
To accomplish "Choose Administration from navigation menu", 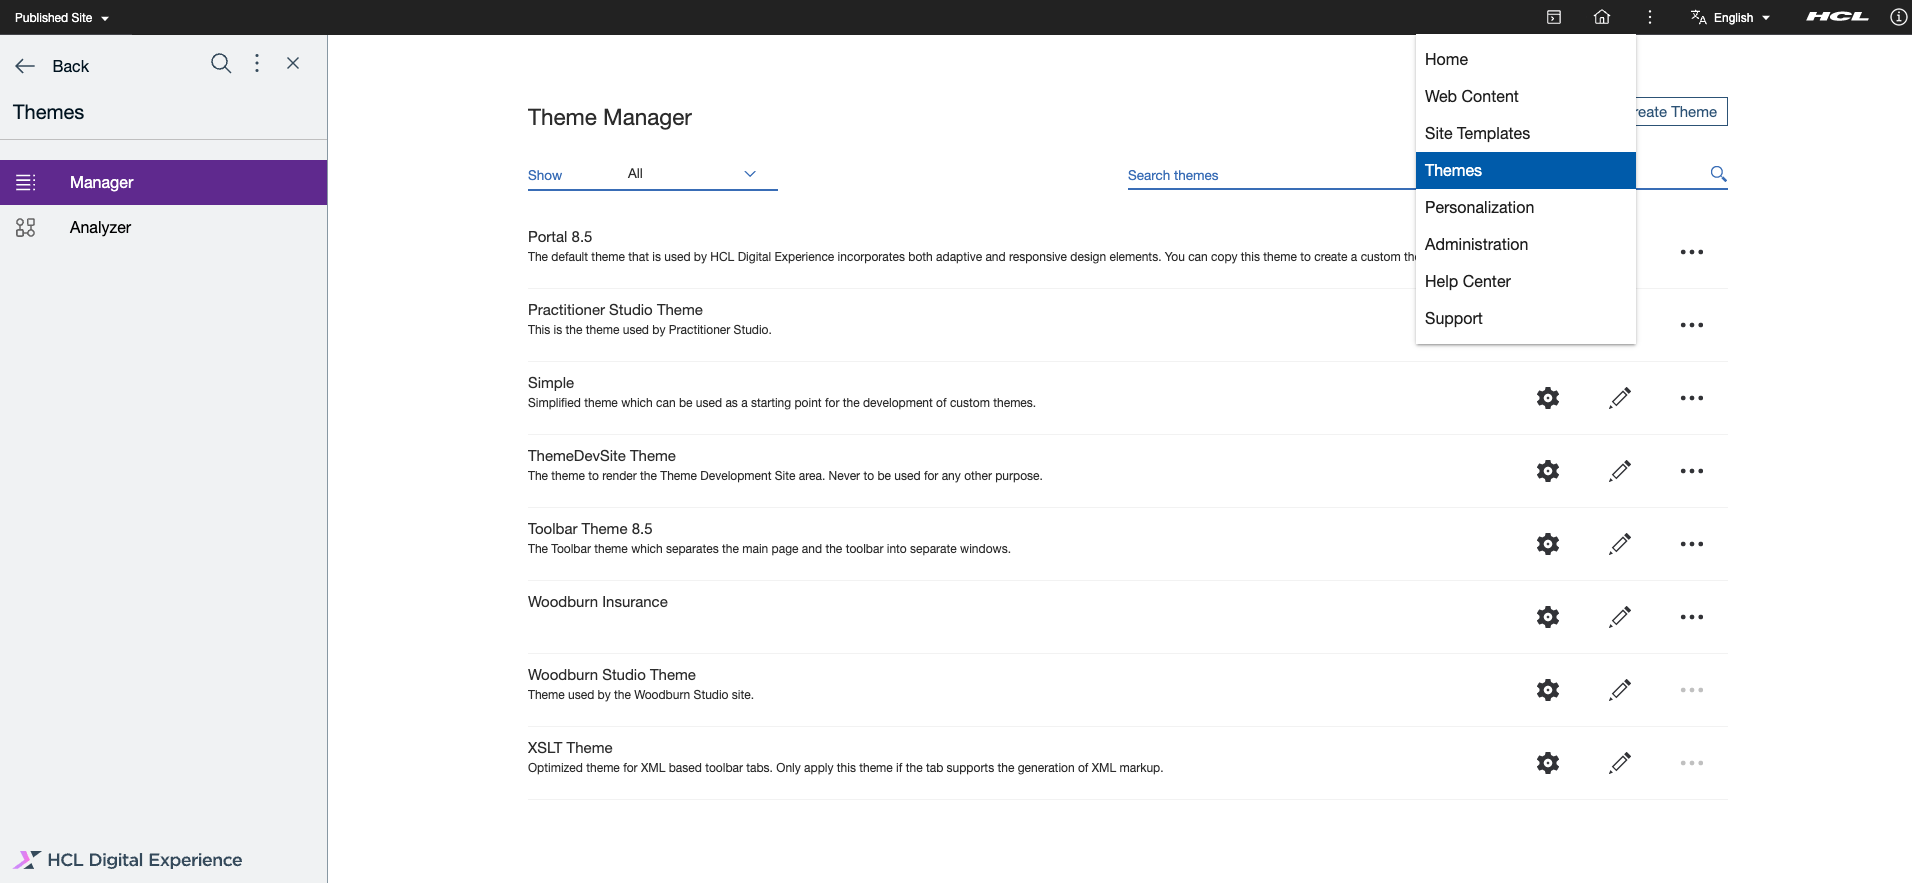I will tap(1526, 244).
